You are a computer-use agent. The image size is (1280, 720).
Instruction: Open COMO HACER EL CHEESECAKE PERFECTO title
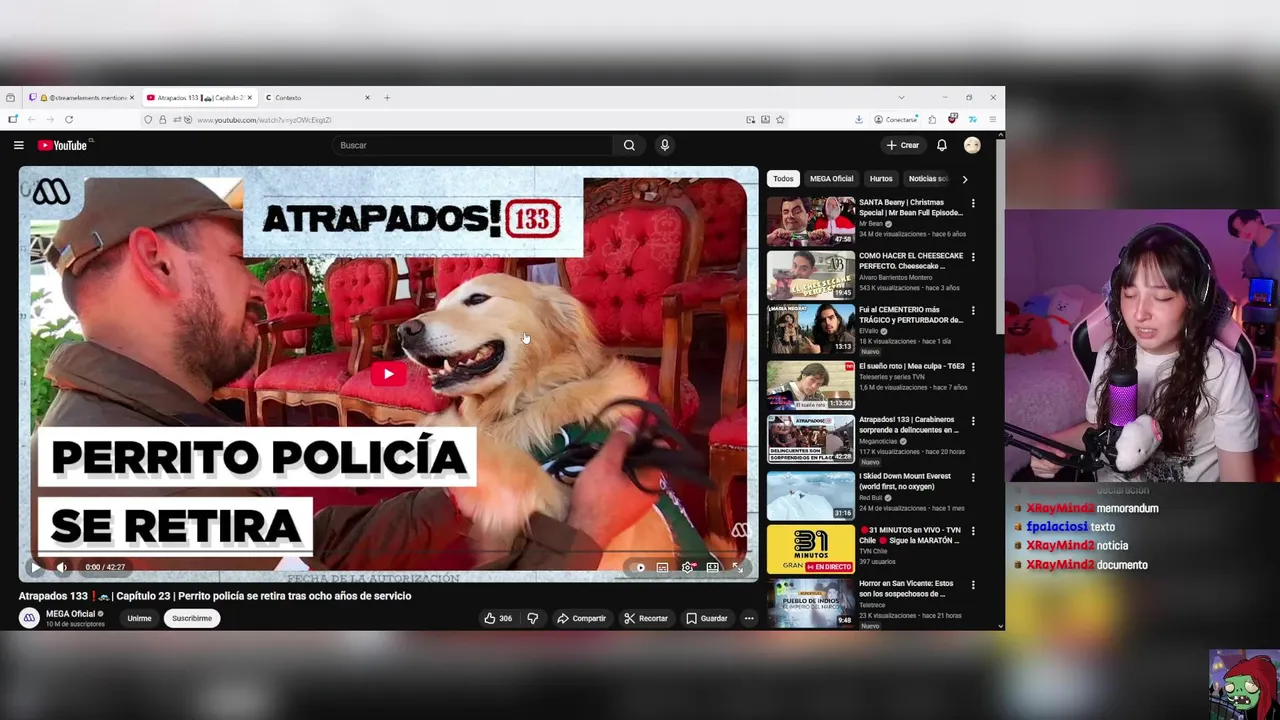point(911,261)
